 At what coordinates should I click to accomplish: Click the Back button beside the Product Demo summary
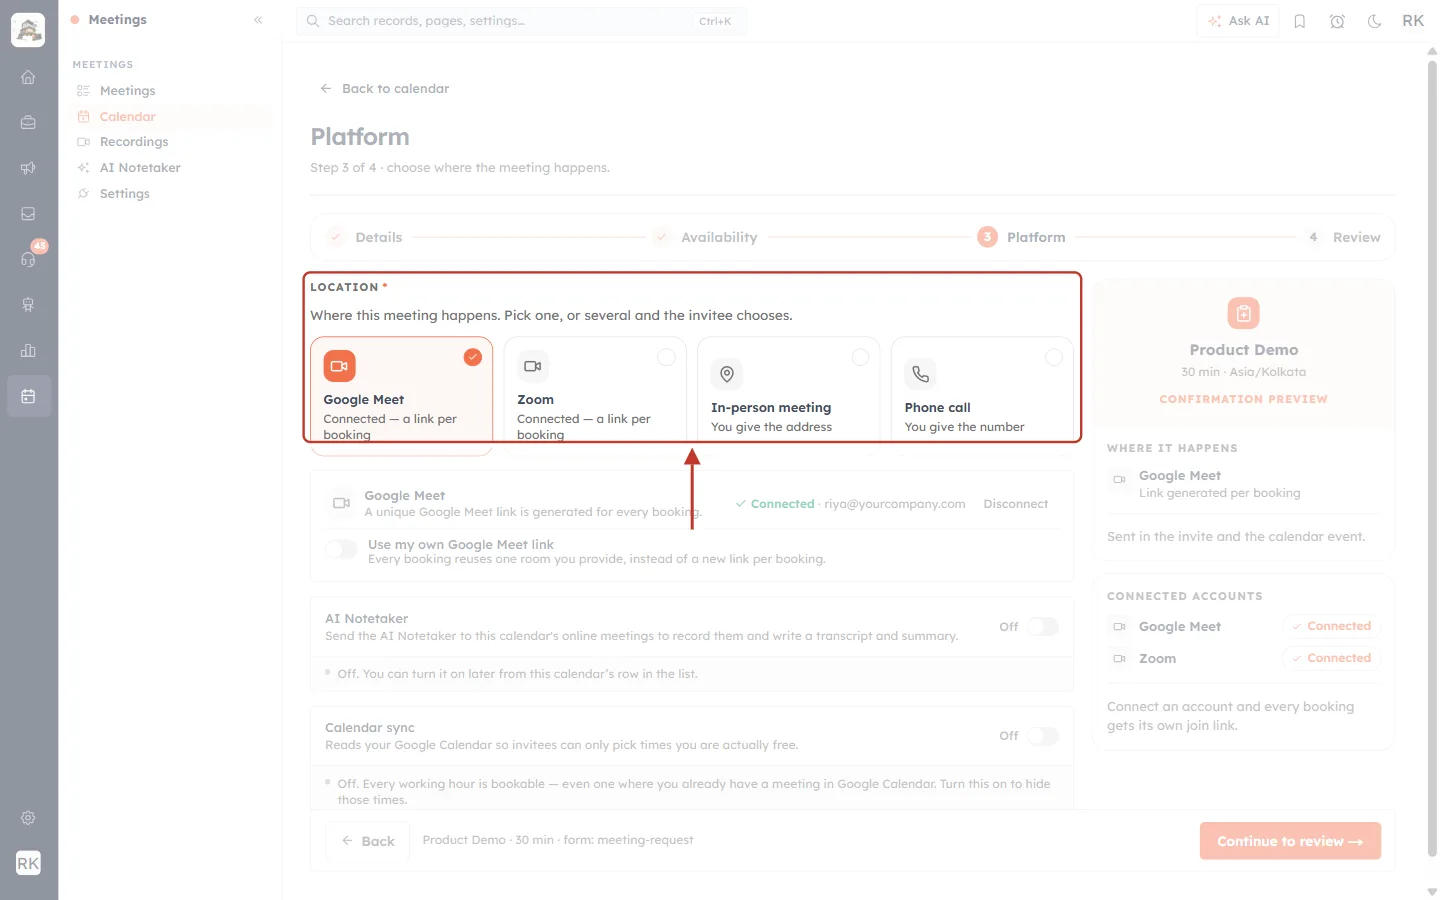coord(367,841)
